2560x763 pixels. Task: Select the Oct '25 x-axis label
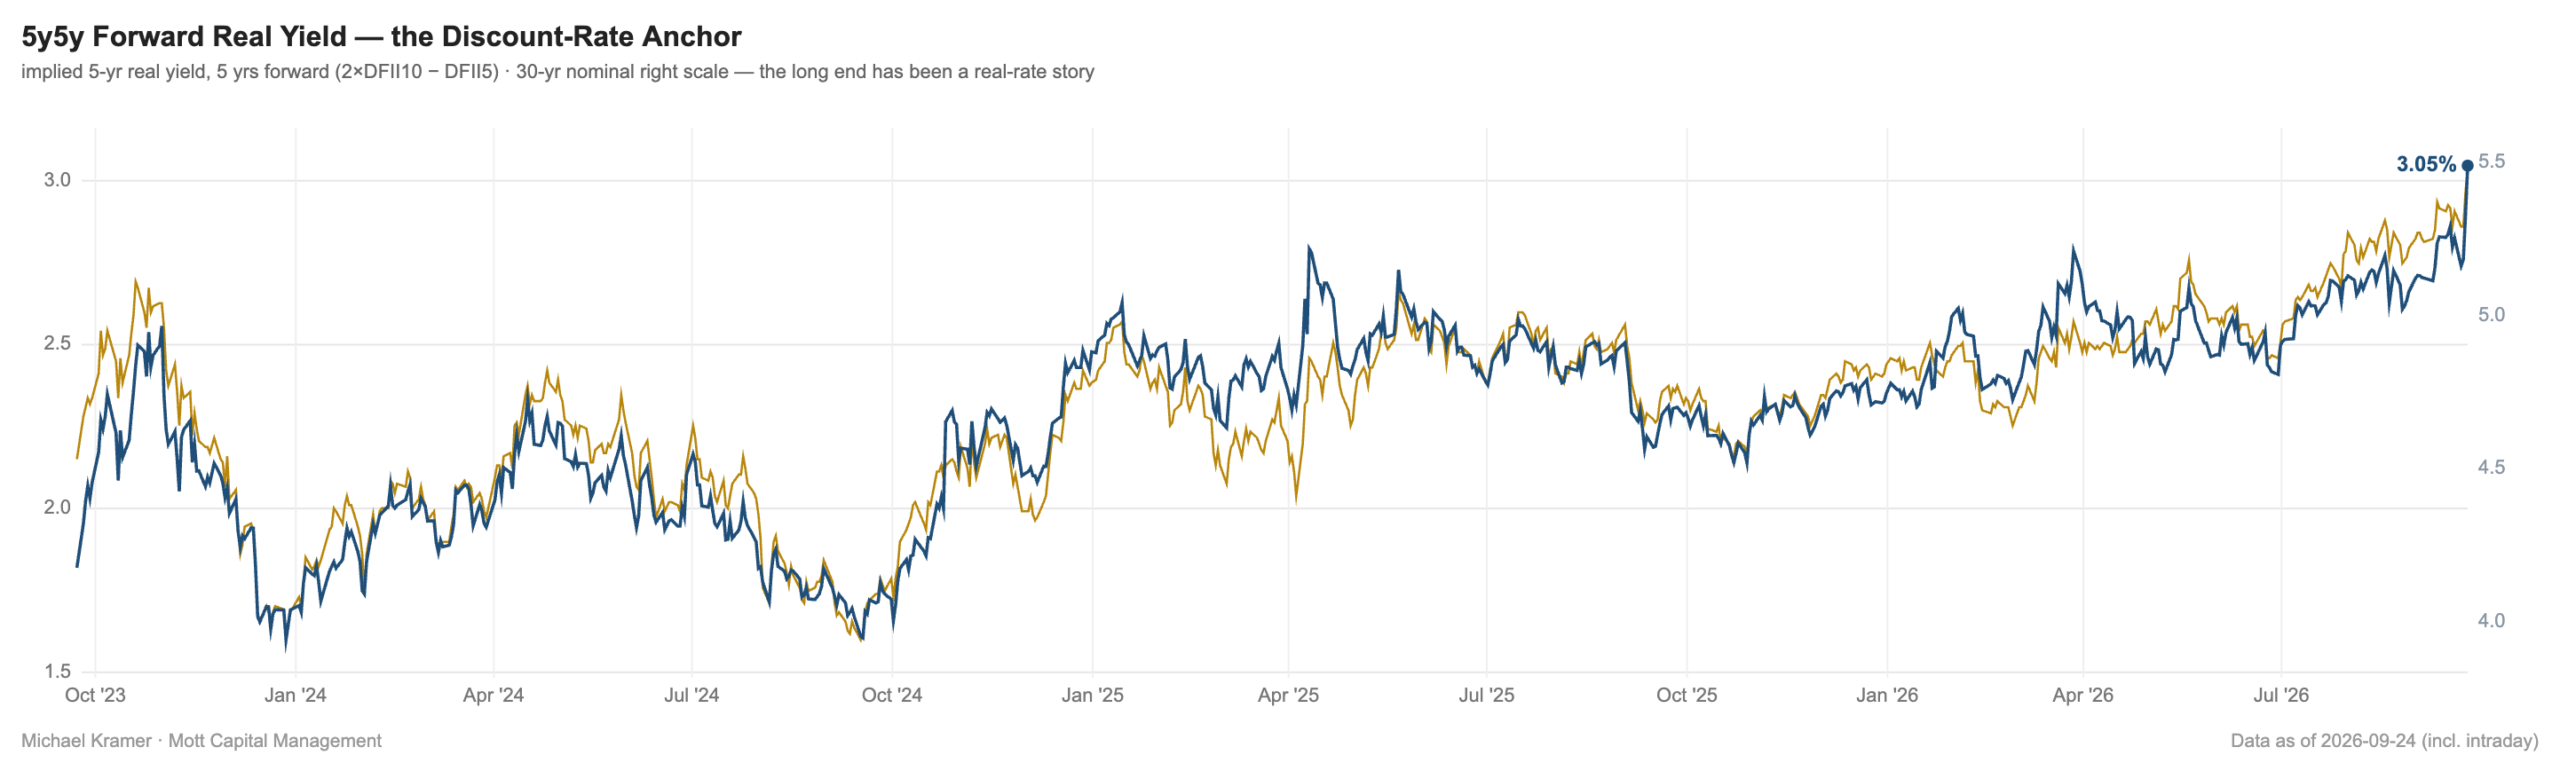[1686, 695]
